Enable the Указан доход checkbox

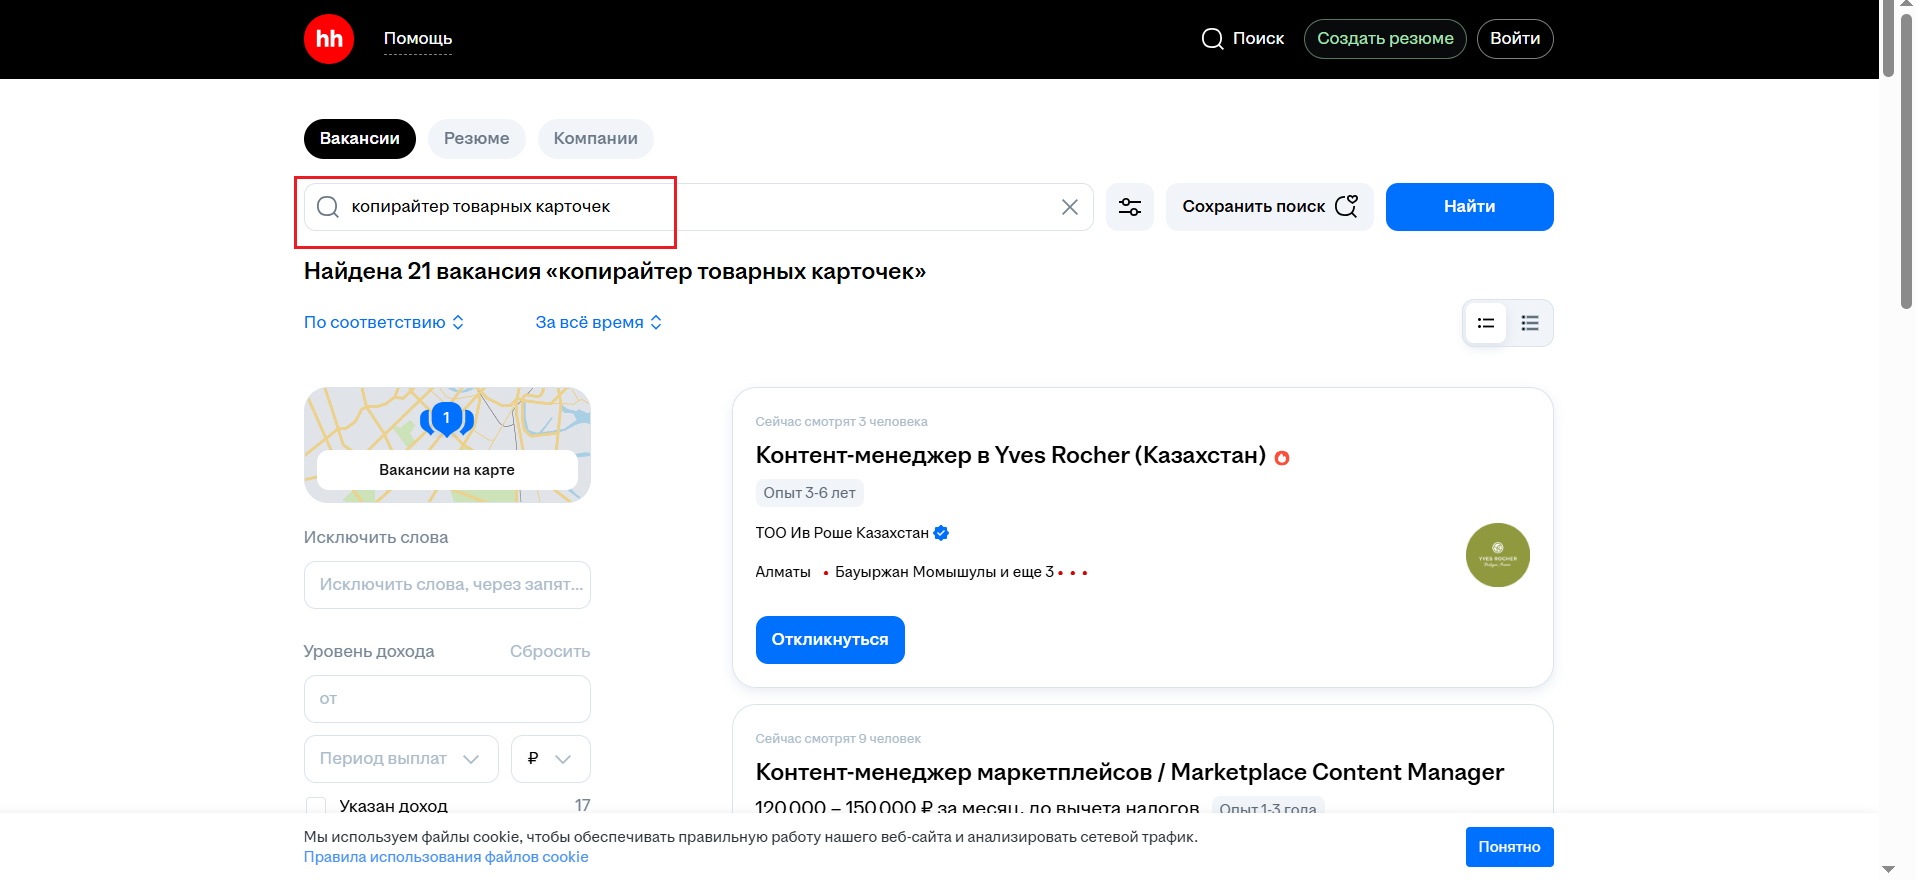coord(316,806)
